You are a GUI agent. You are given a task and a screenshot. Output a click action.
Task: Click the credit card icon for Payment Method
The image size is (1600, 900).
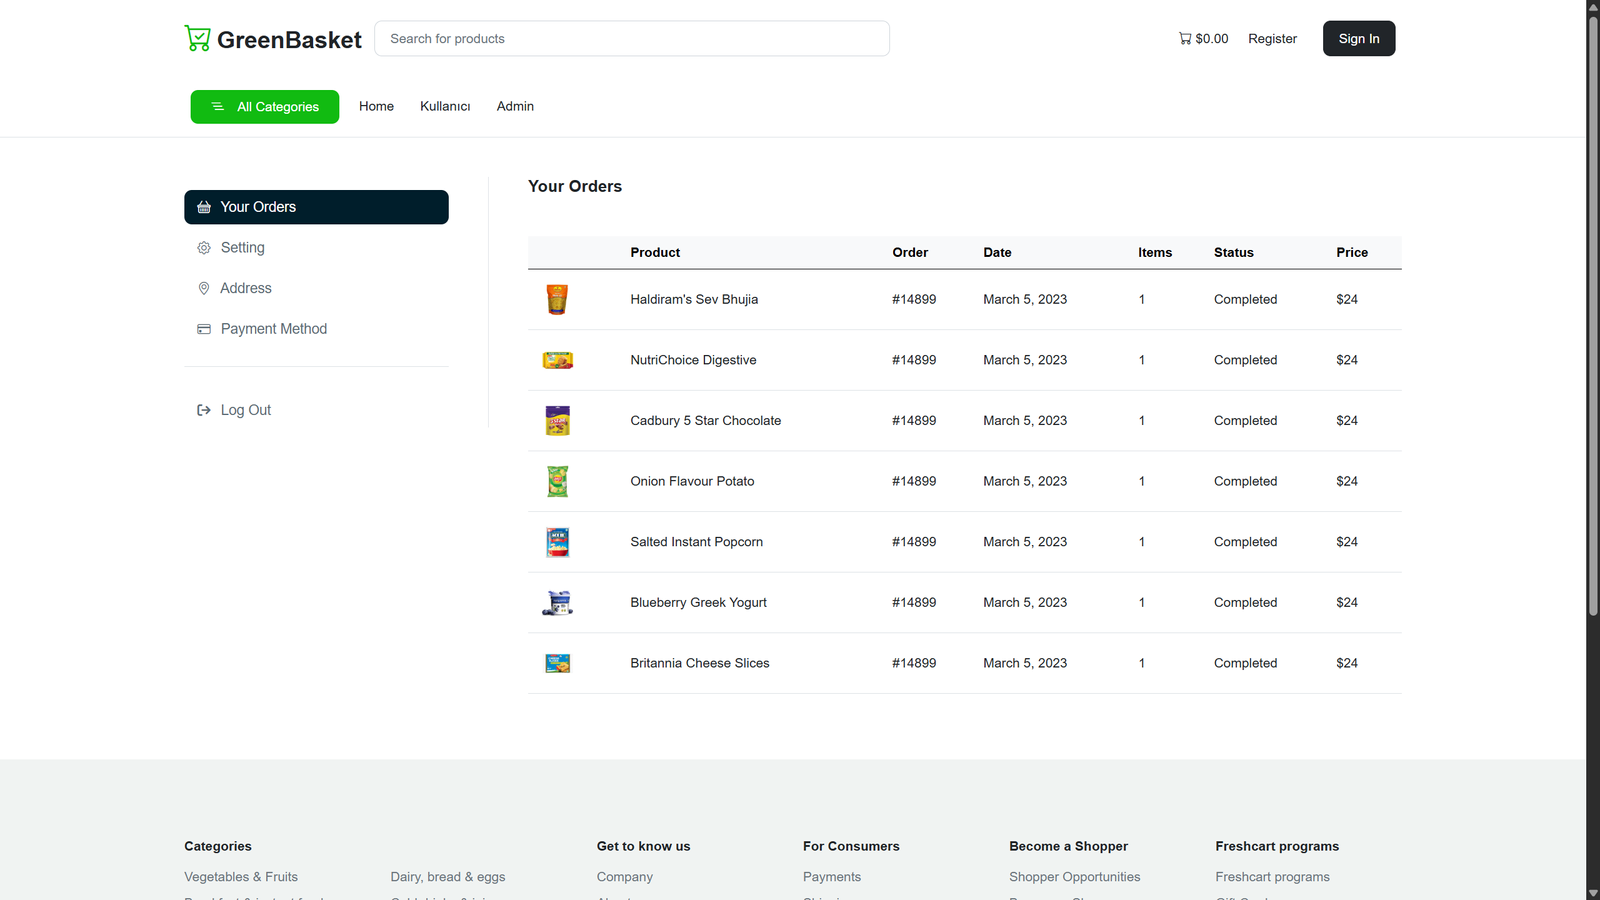[204, 329]
